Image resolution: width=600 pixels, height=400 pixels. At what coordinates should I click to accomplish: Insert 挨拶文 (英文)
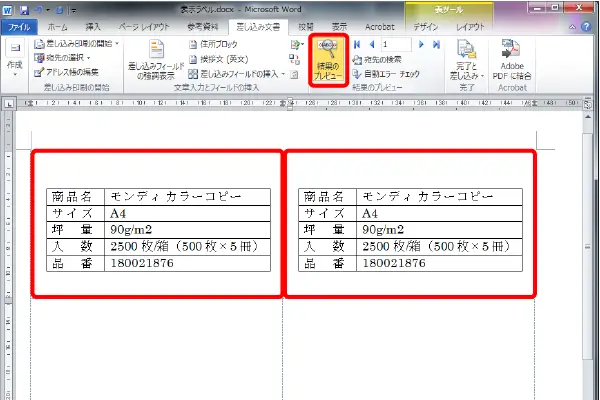coord(219,59)
